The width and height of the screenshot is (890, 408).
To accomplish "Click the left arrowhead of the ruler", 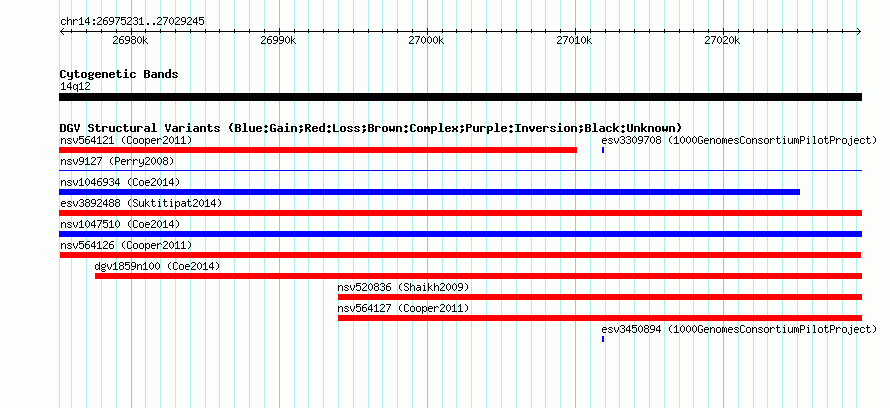I will (x=62, y=32).
